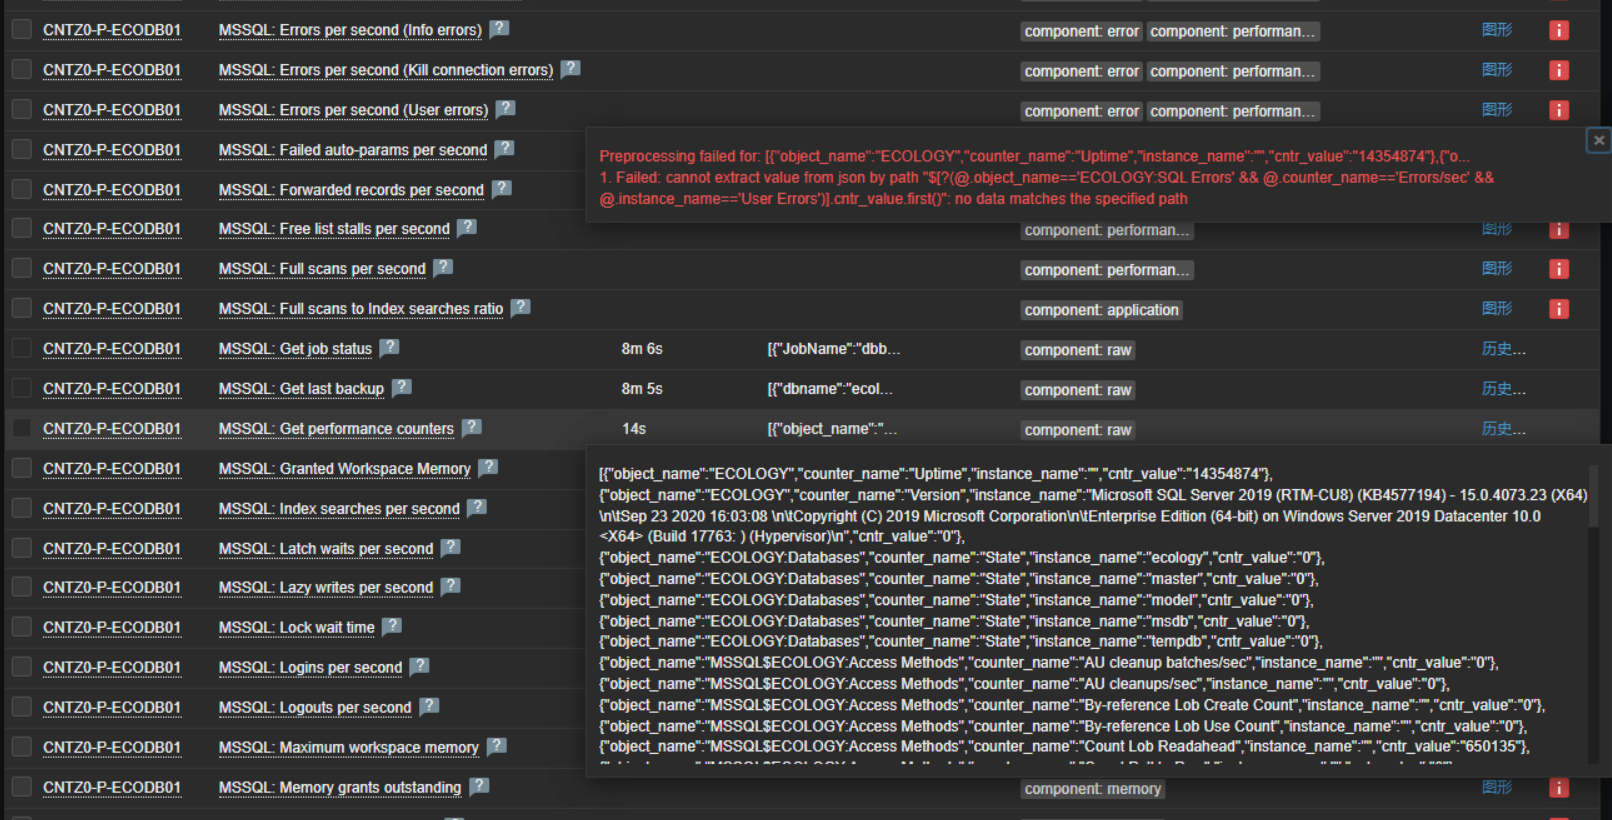This screenshot has width=1612, height=820.
Task: Toggle checkbox for Lock wait time row
Action: pos(21,627)
